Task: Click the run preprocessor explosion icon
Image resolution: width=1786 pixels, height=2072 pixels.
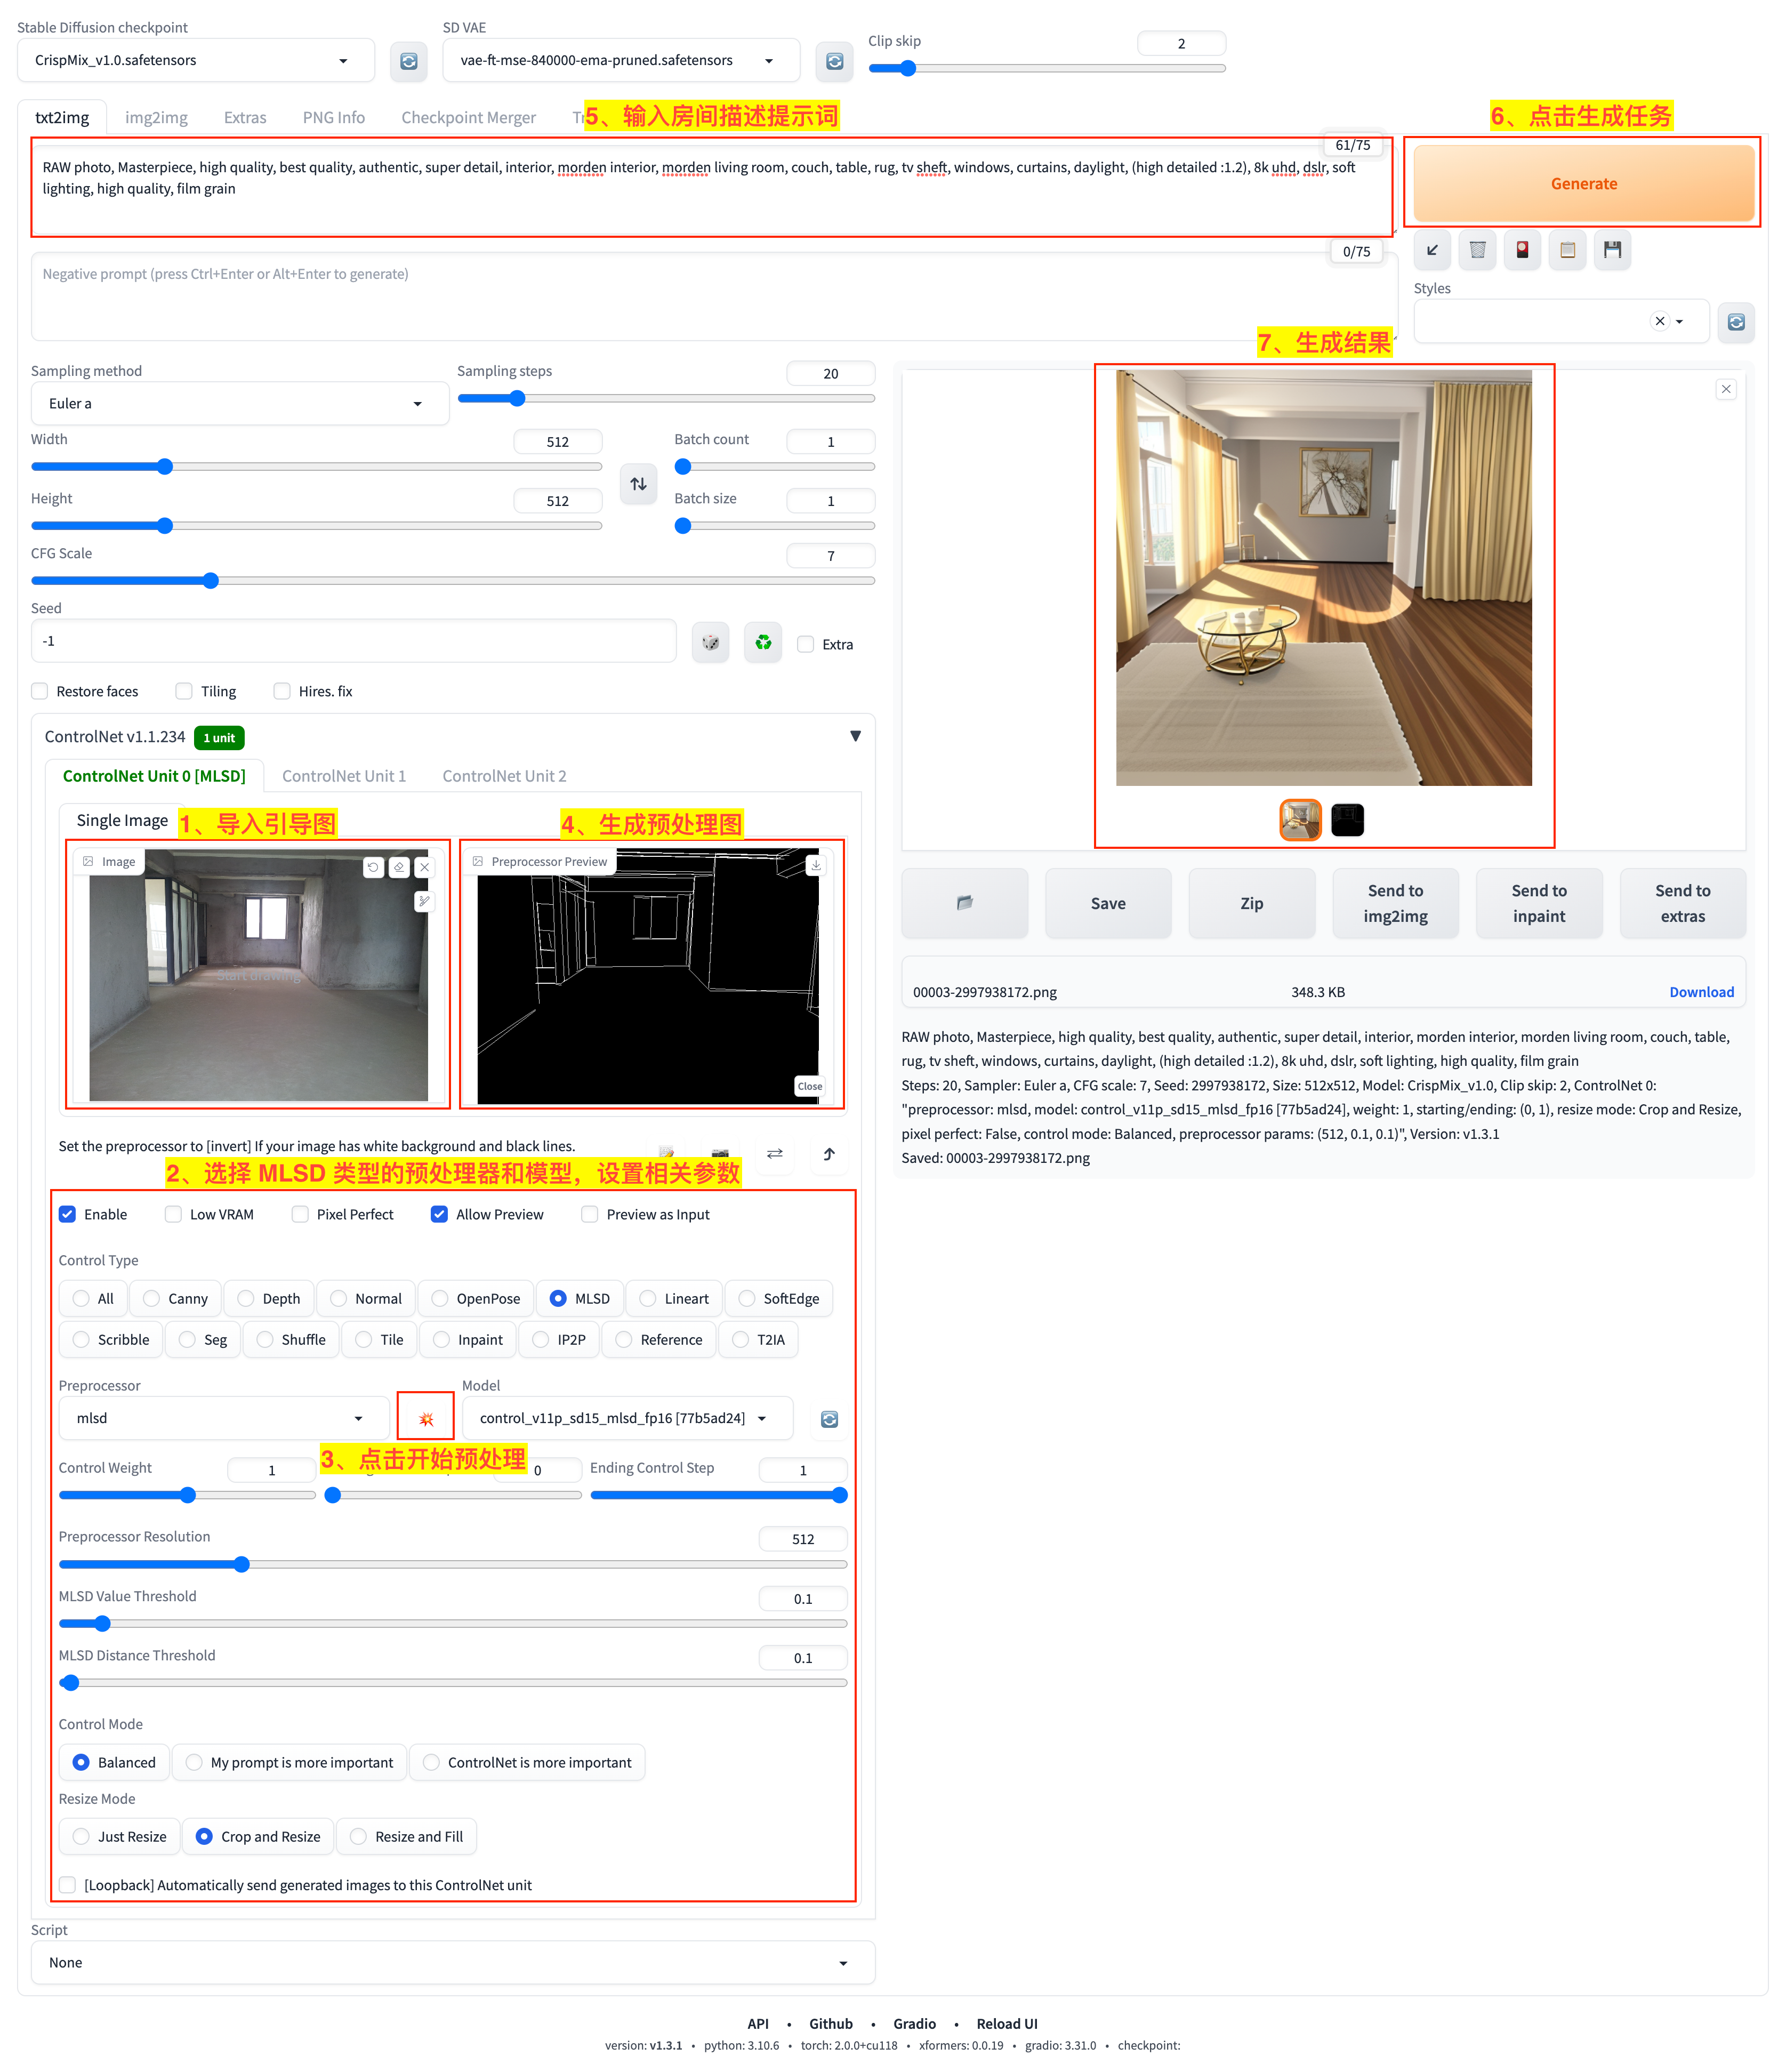Action: tap(425, 1418)
